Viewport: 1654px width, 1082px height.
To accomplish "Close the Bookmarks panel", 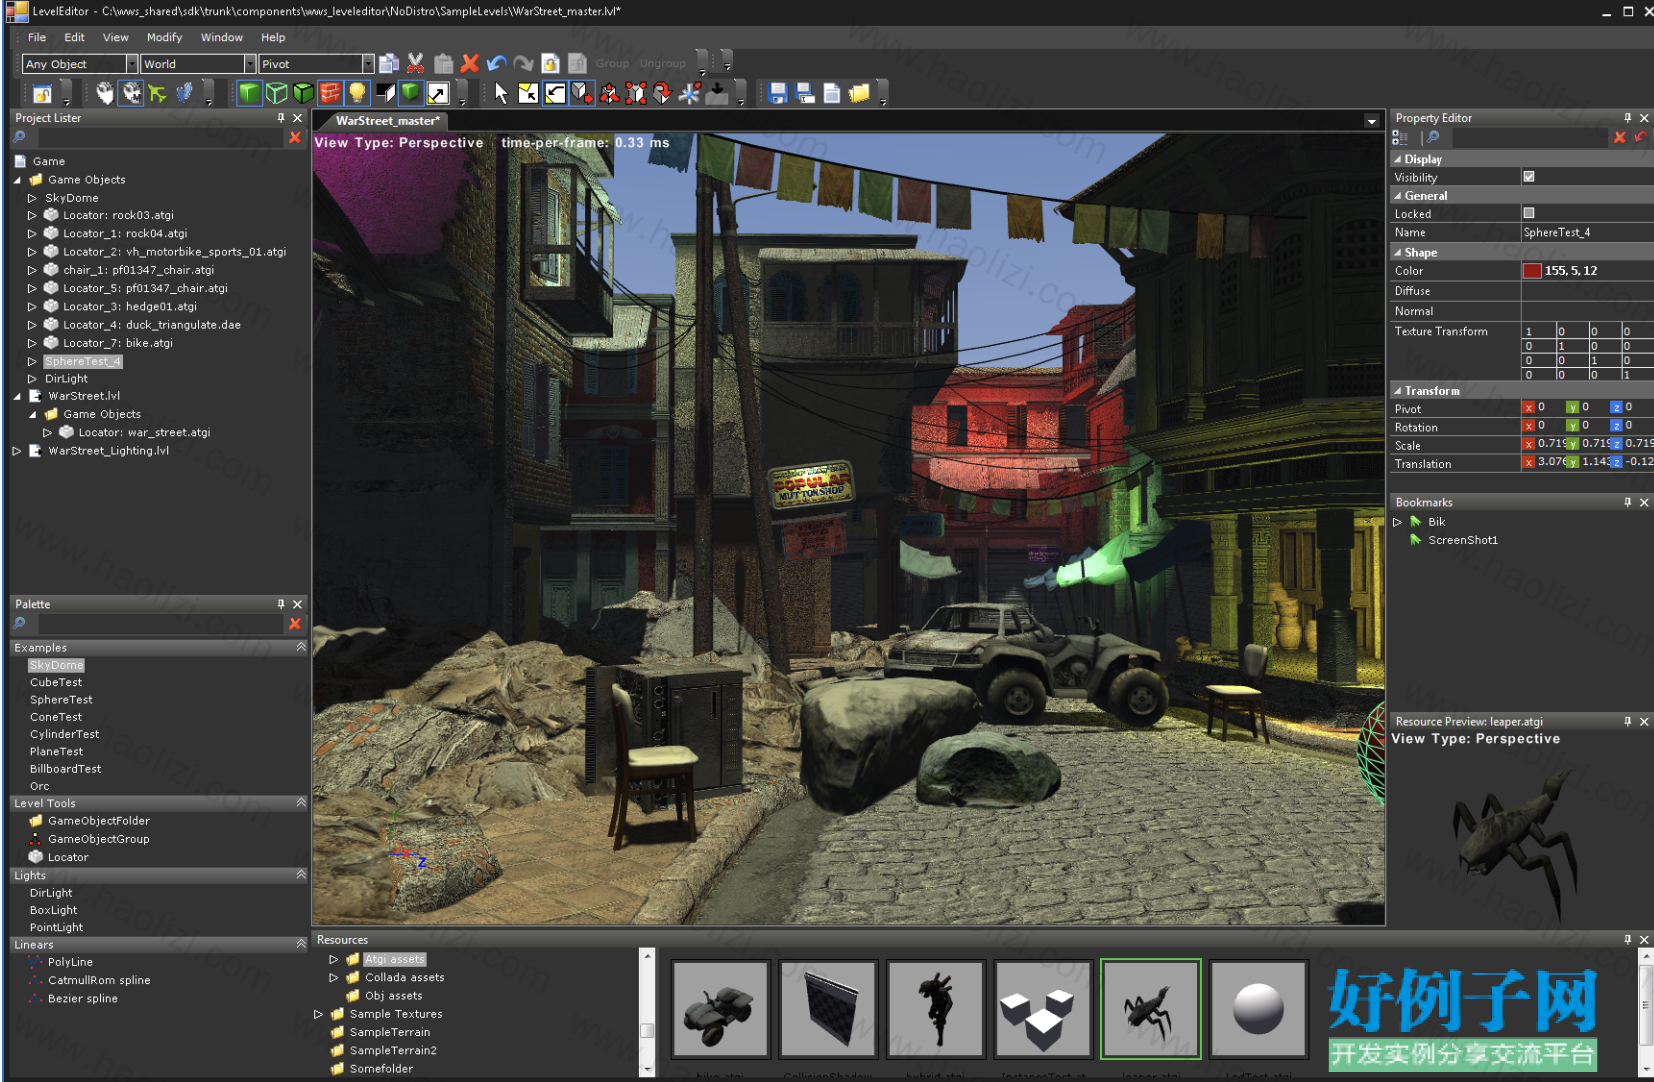I will coord(1644,502).
